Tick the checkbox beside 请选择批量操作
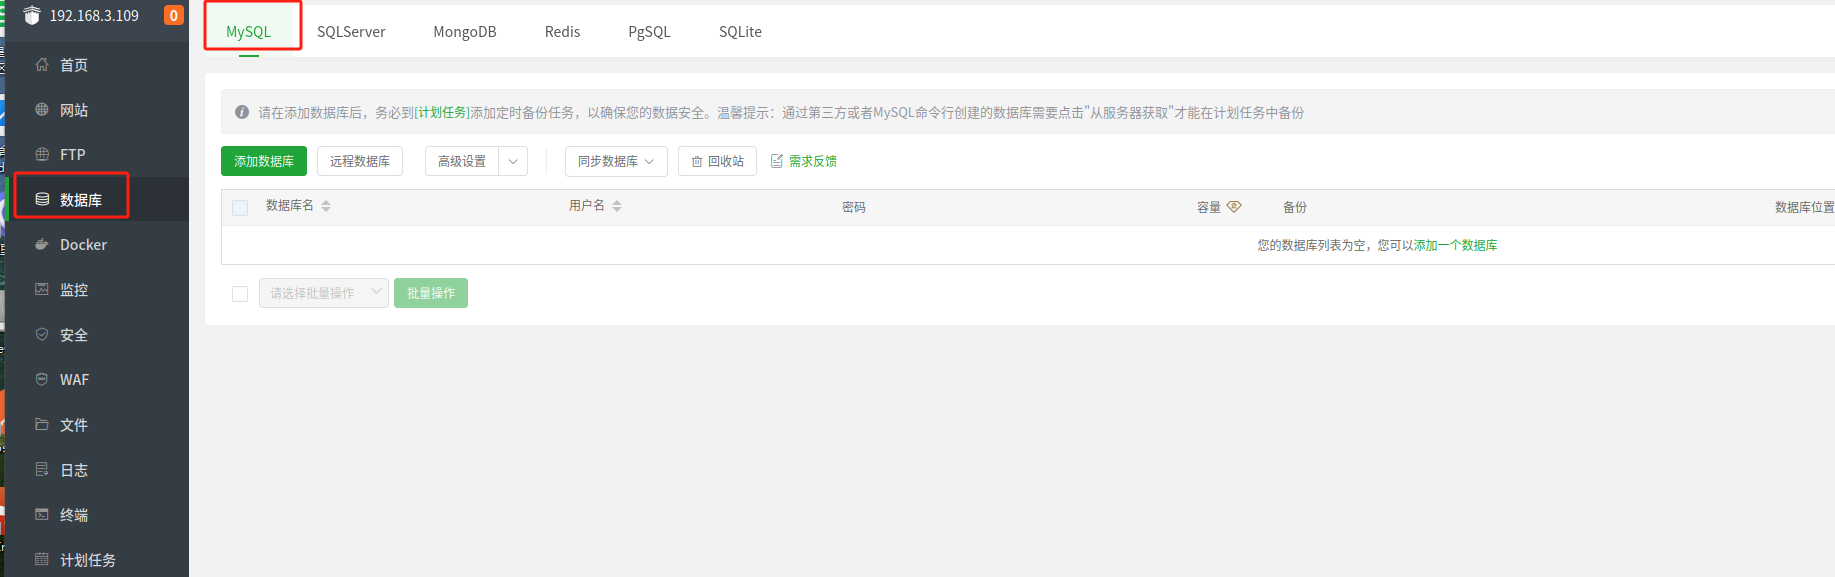This screenshot has width=1835, height=577. click(240, 294)
